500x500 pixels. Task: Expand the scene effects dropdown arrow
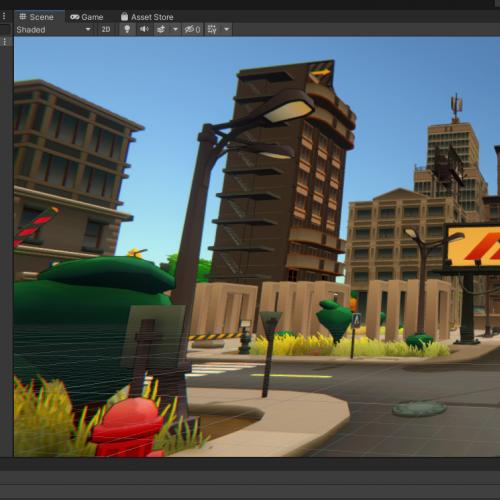(175, 30)
